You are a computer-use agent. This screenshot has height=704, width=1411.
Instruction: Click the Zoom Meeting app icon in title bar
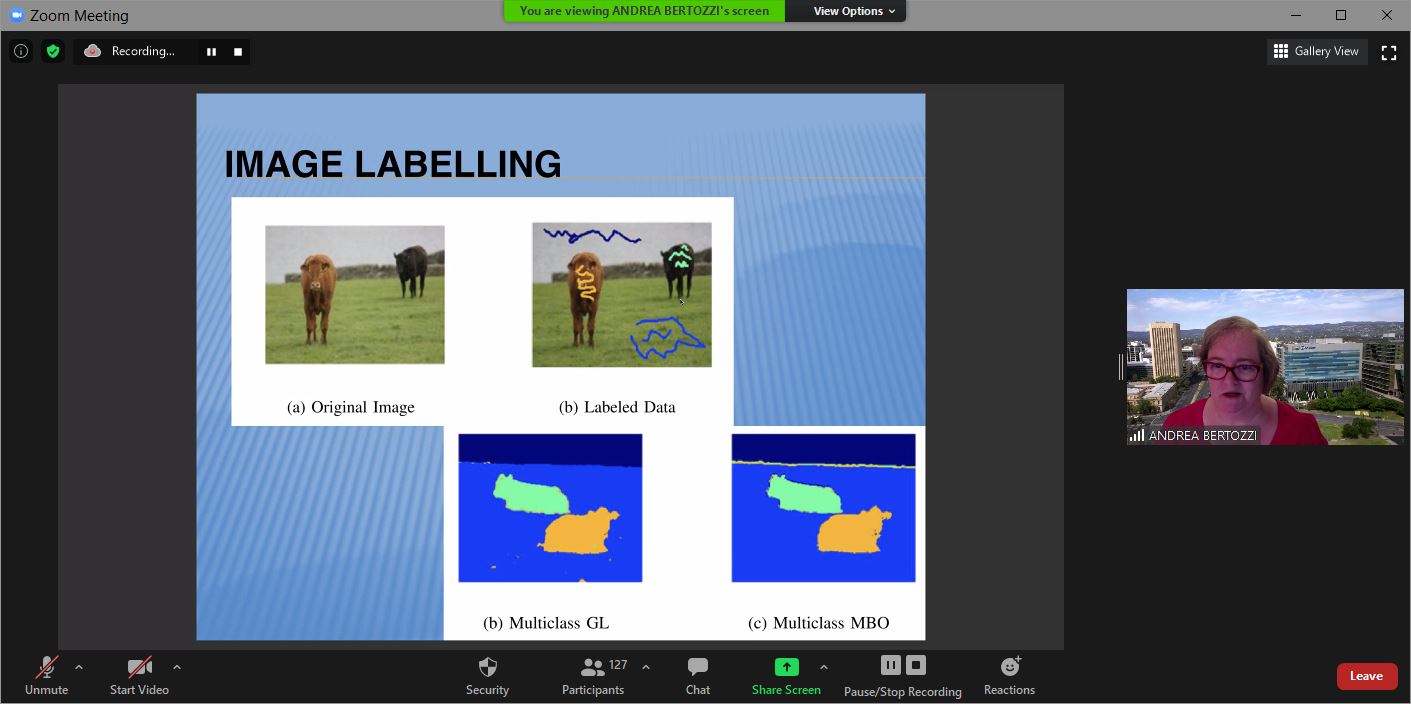pos(16,16)
